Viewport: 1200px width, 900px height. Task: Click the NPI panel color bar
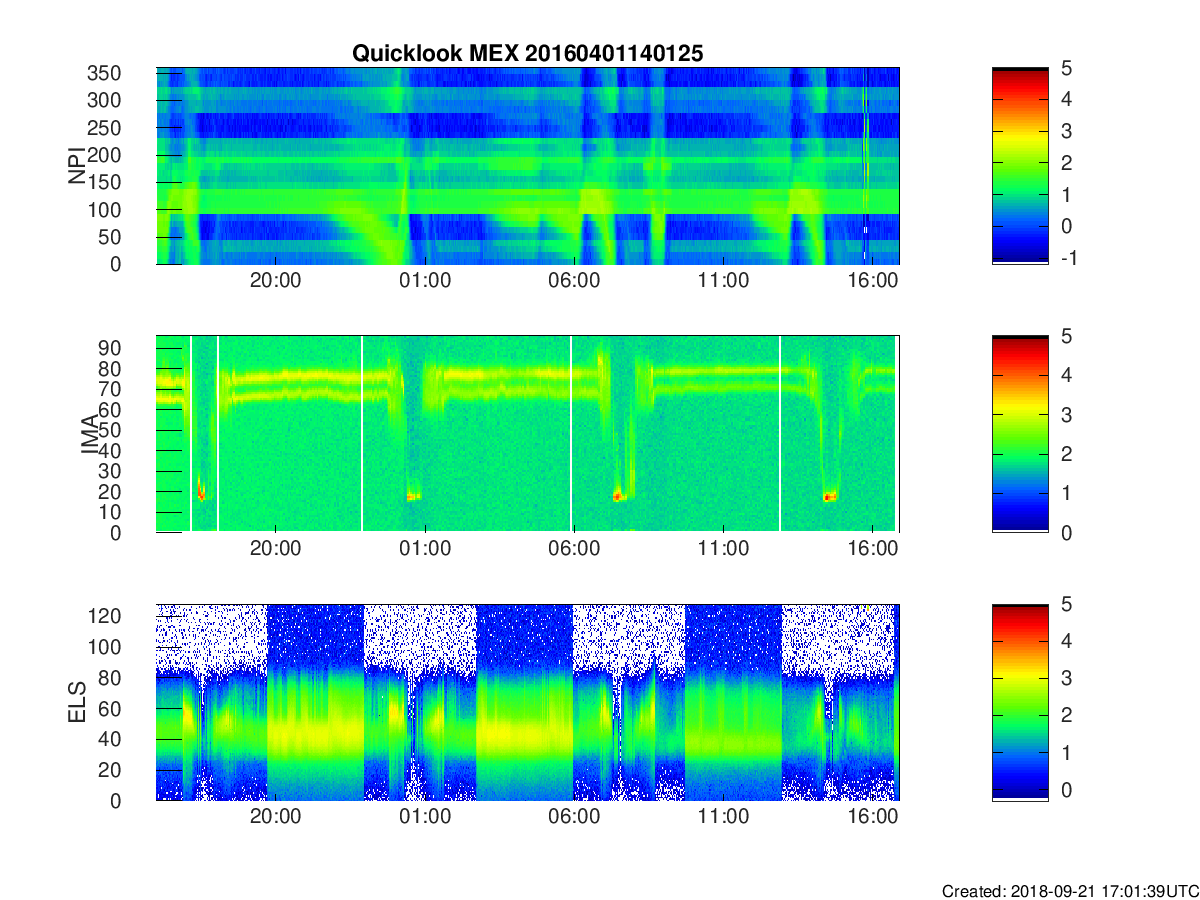(x=1020, y=166)
